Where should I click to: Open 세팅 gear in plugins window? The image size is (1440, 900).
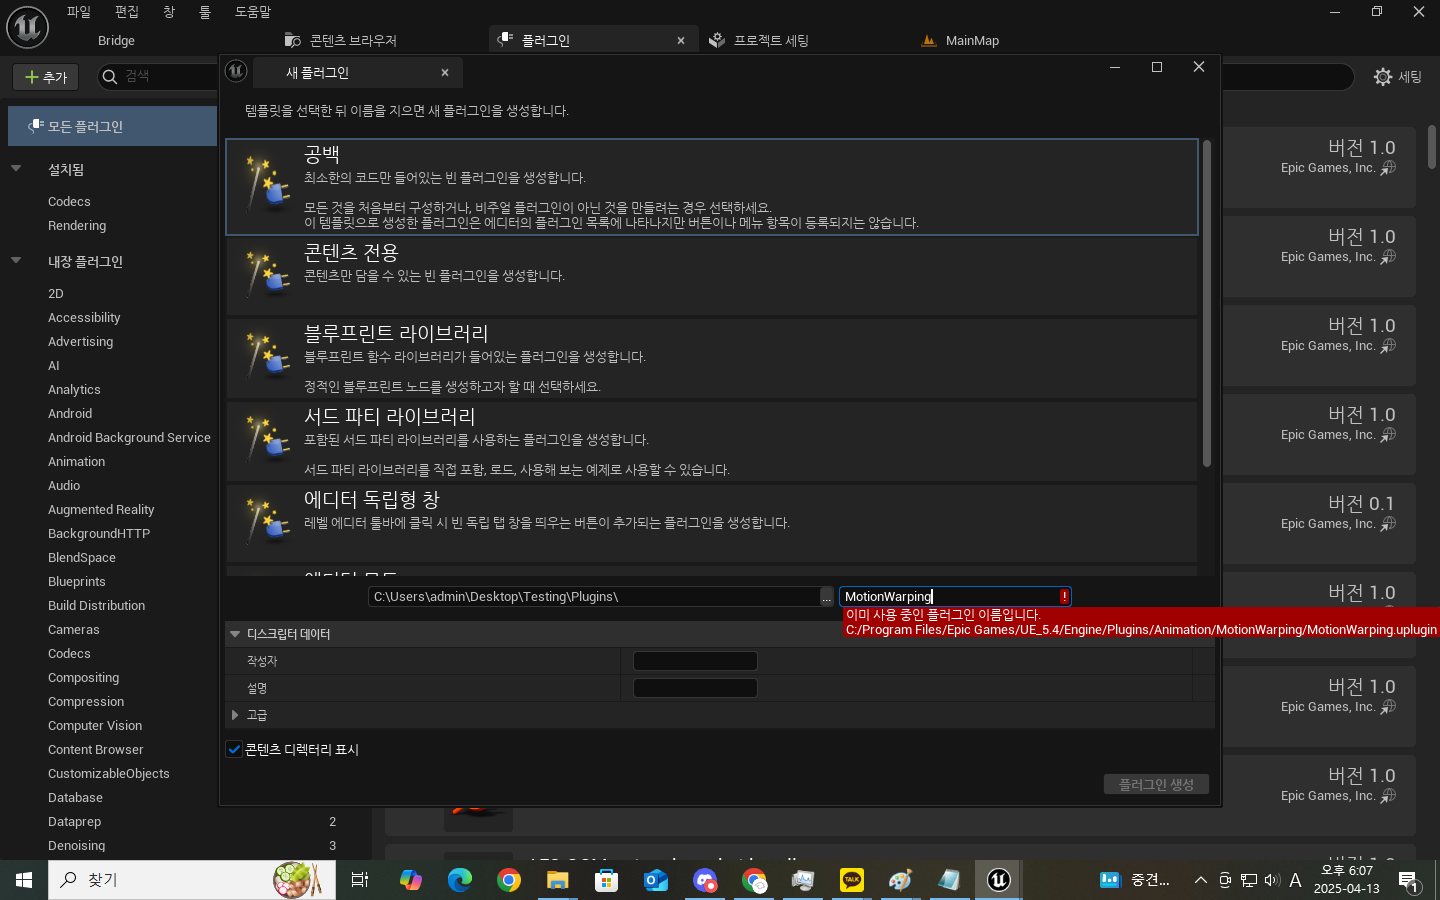coord(1398,77)
